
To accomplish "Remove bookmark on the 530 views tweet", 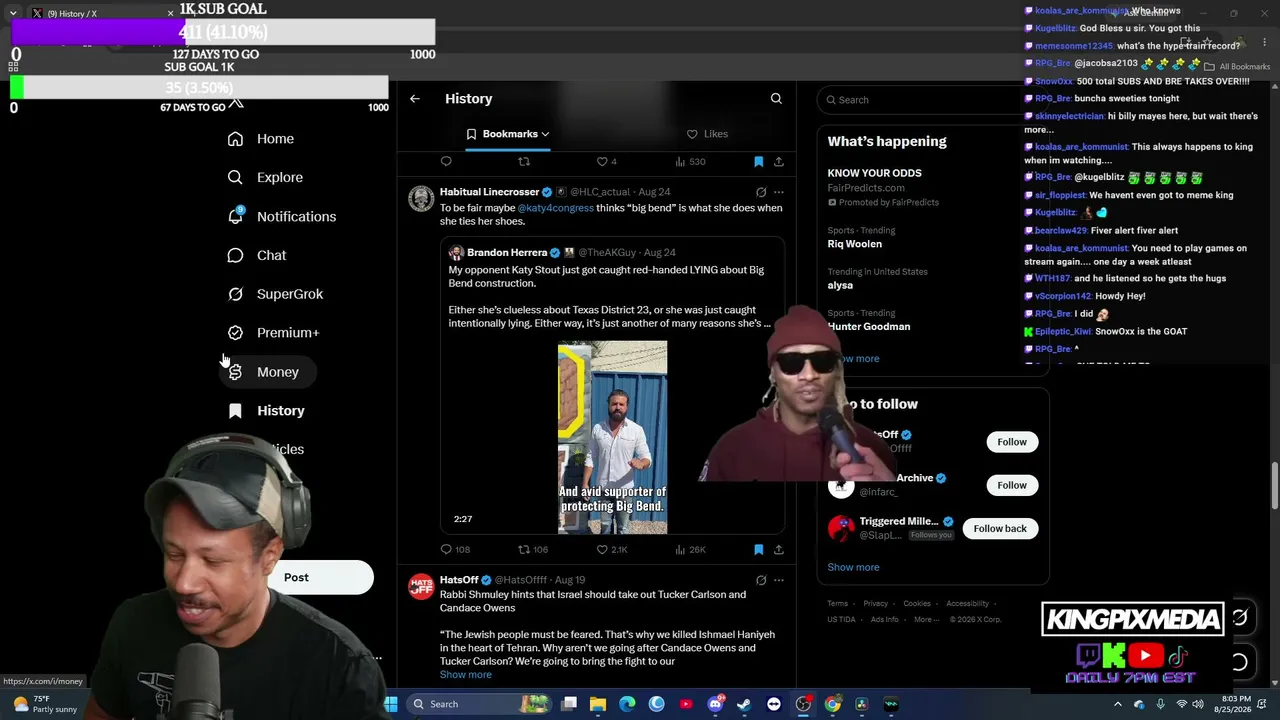I will click(758, 161).
